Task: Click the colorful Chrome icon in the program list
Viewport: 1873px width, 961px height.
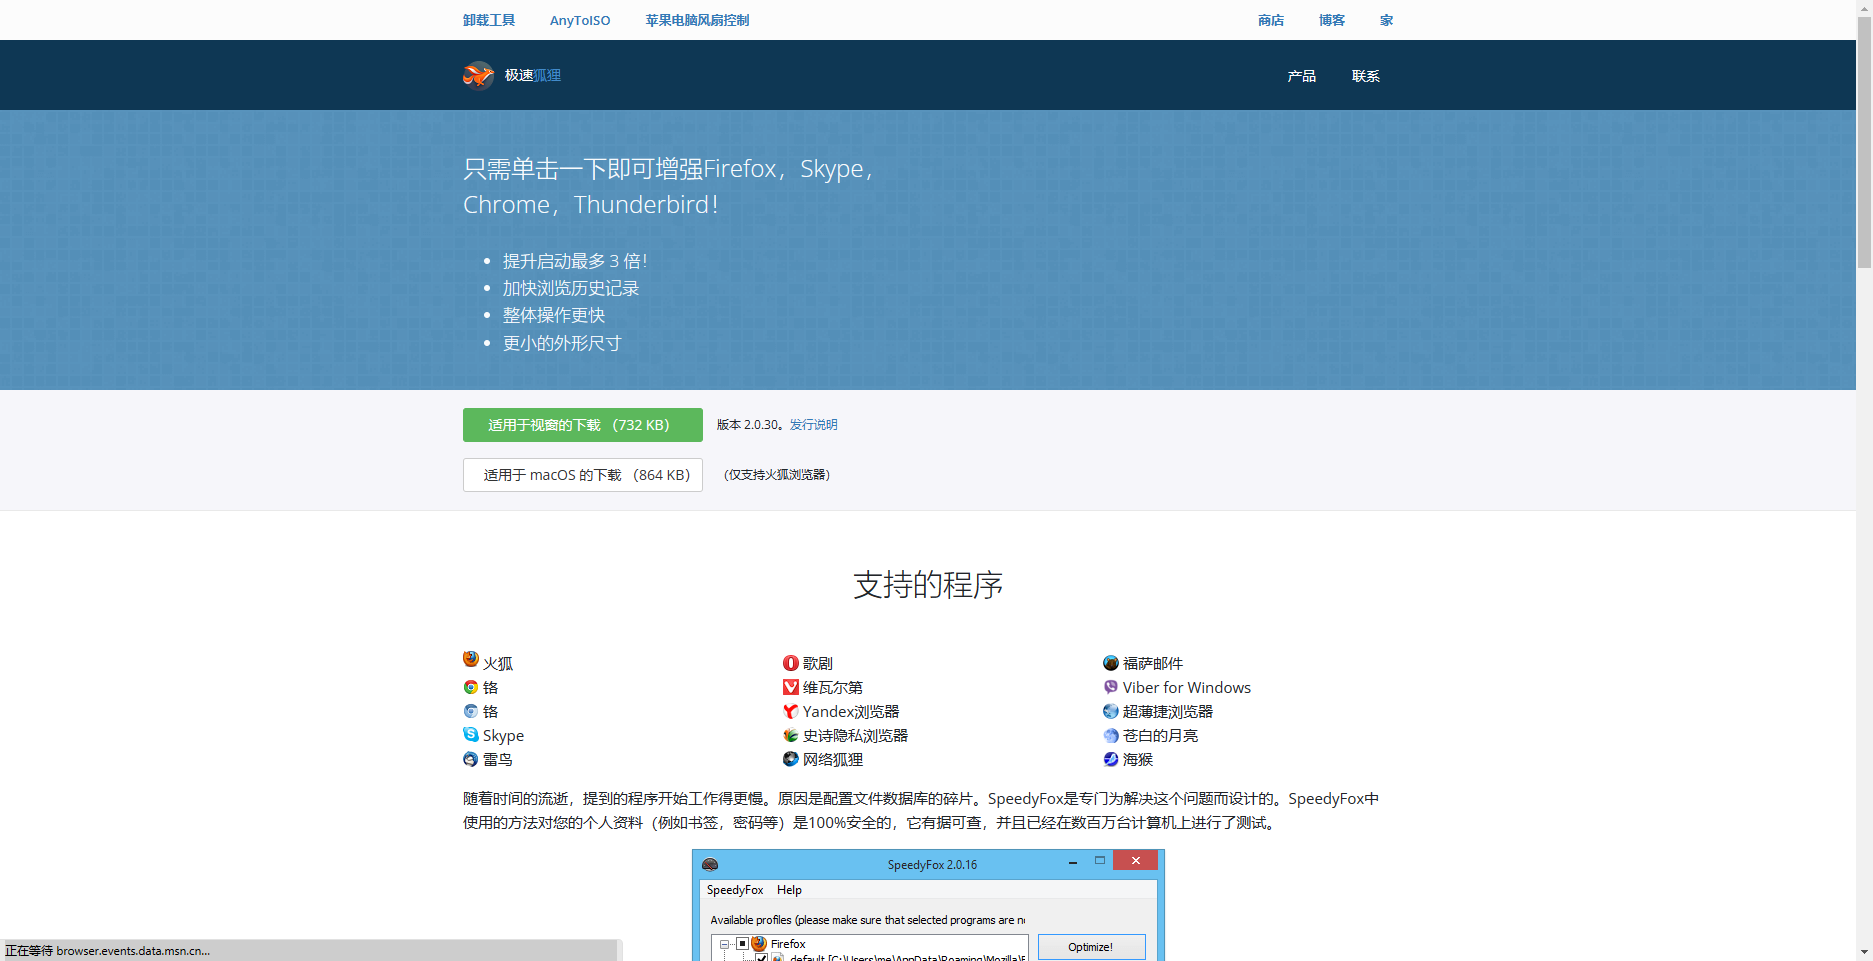Action: click(471, 687)
